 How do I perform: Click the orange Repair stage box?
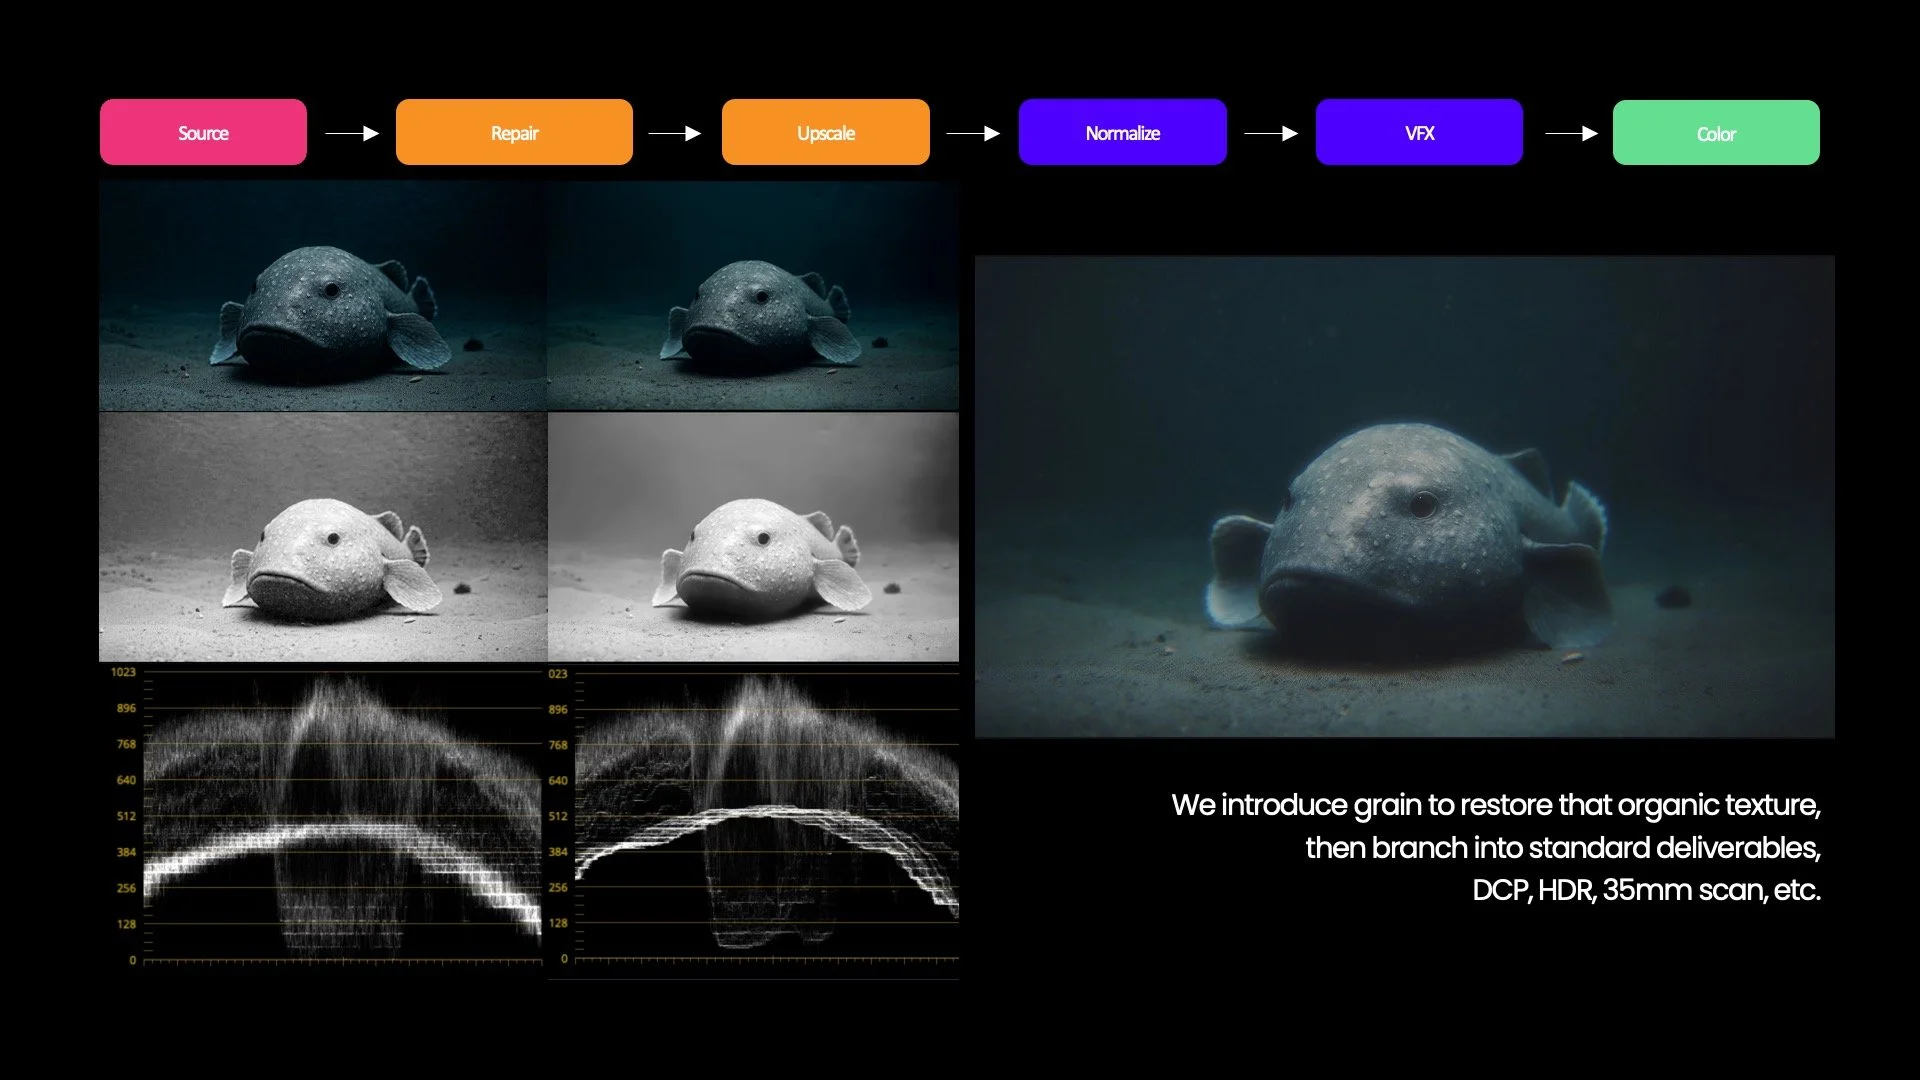(x=514, y=132)
